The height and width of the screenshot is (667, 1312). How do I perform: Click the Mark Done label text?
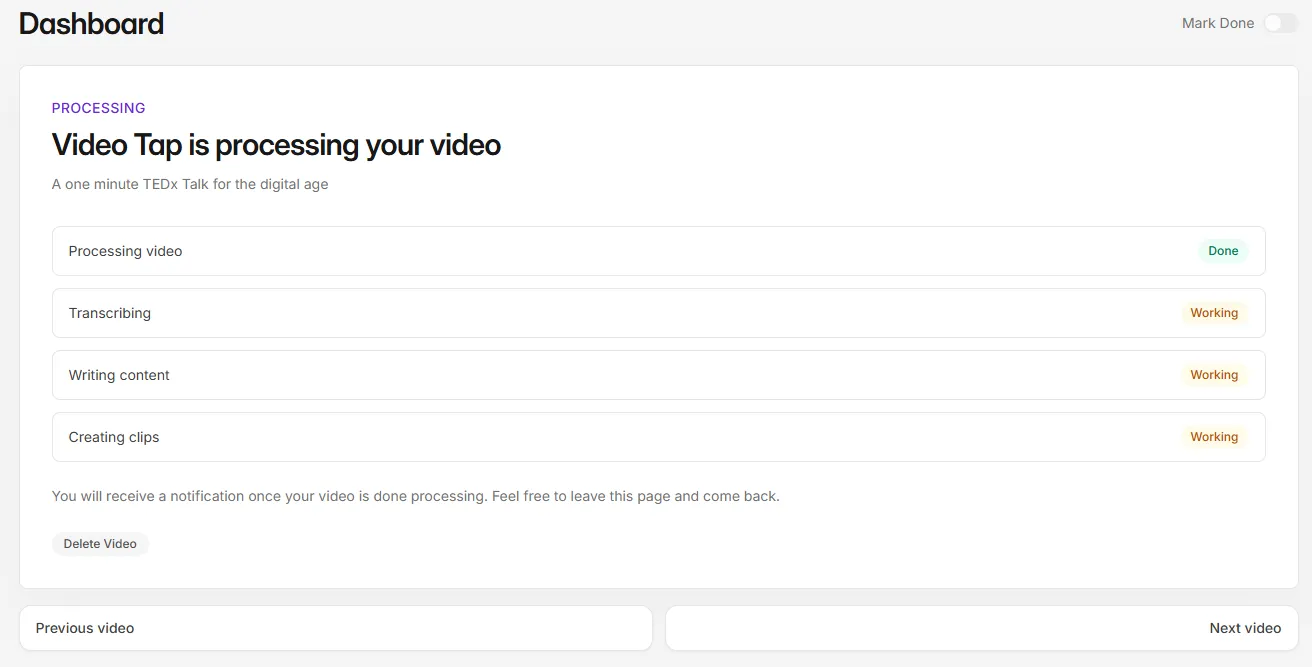[x=1218, y=23]
